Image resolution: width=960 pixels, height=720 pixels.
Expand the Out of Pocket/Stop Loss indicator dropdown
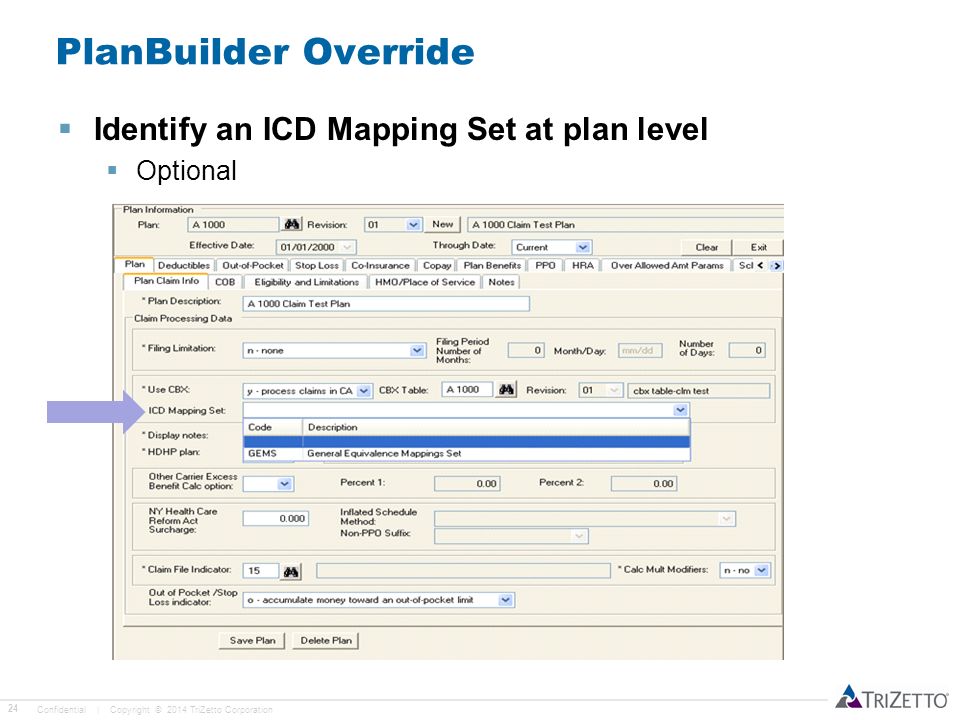pyautogui.click(x=505, y=600)
